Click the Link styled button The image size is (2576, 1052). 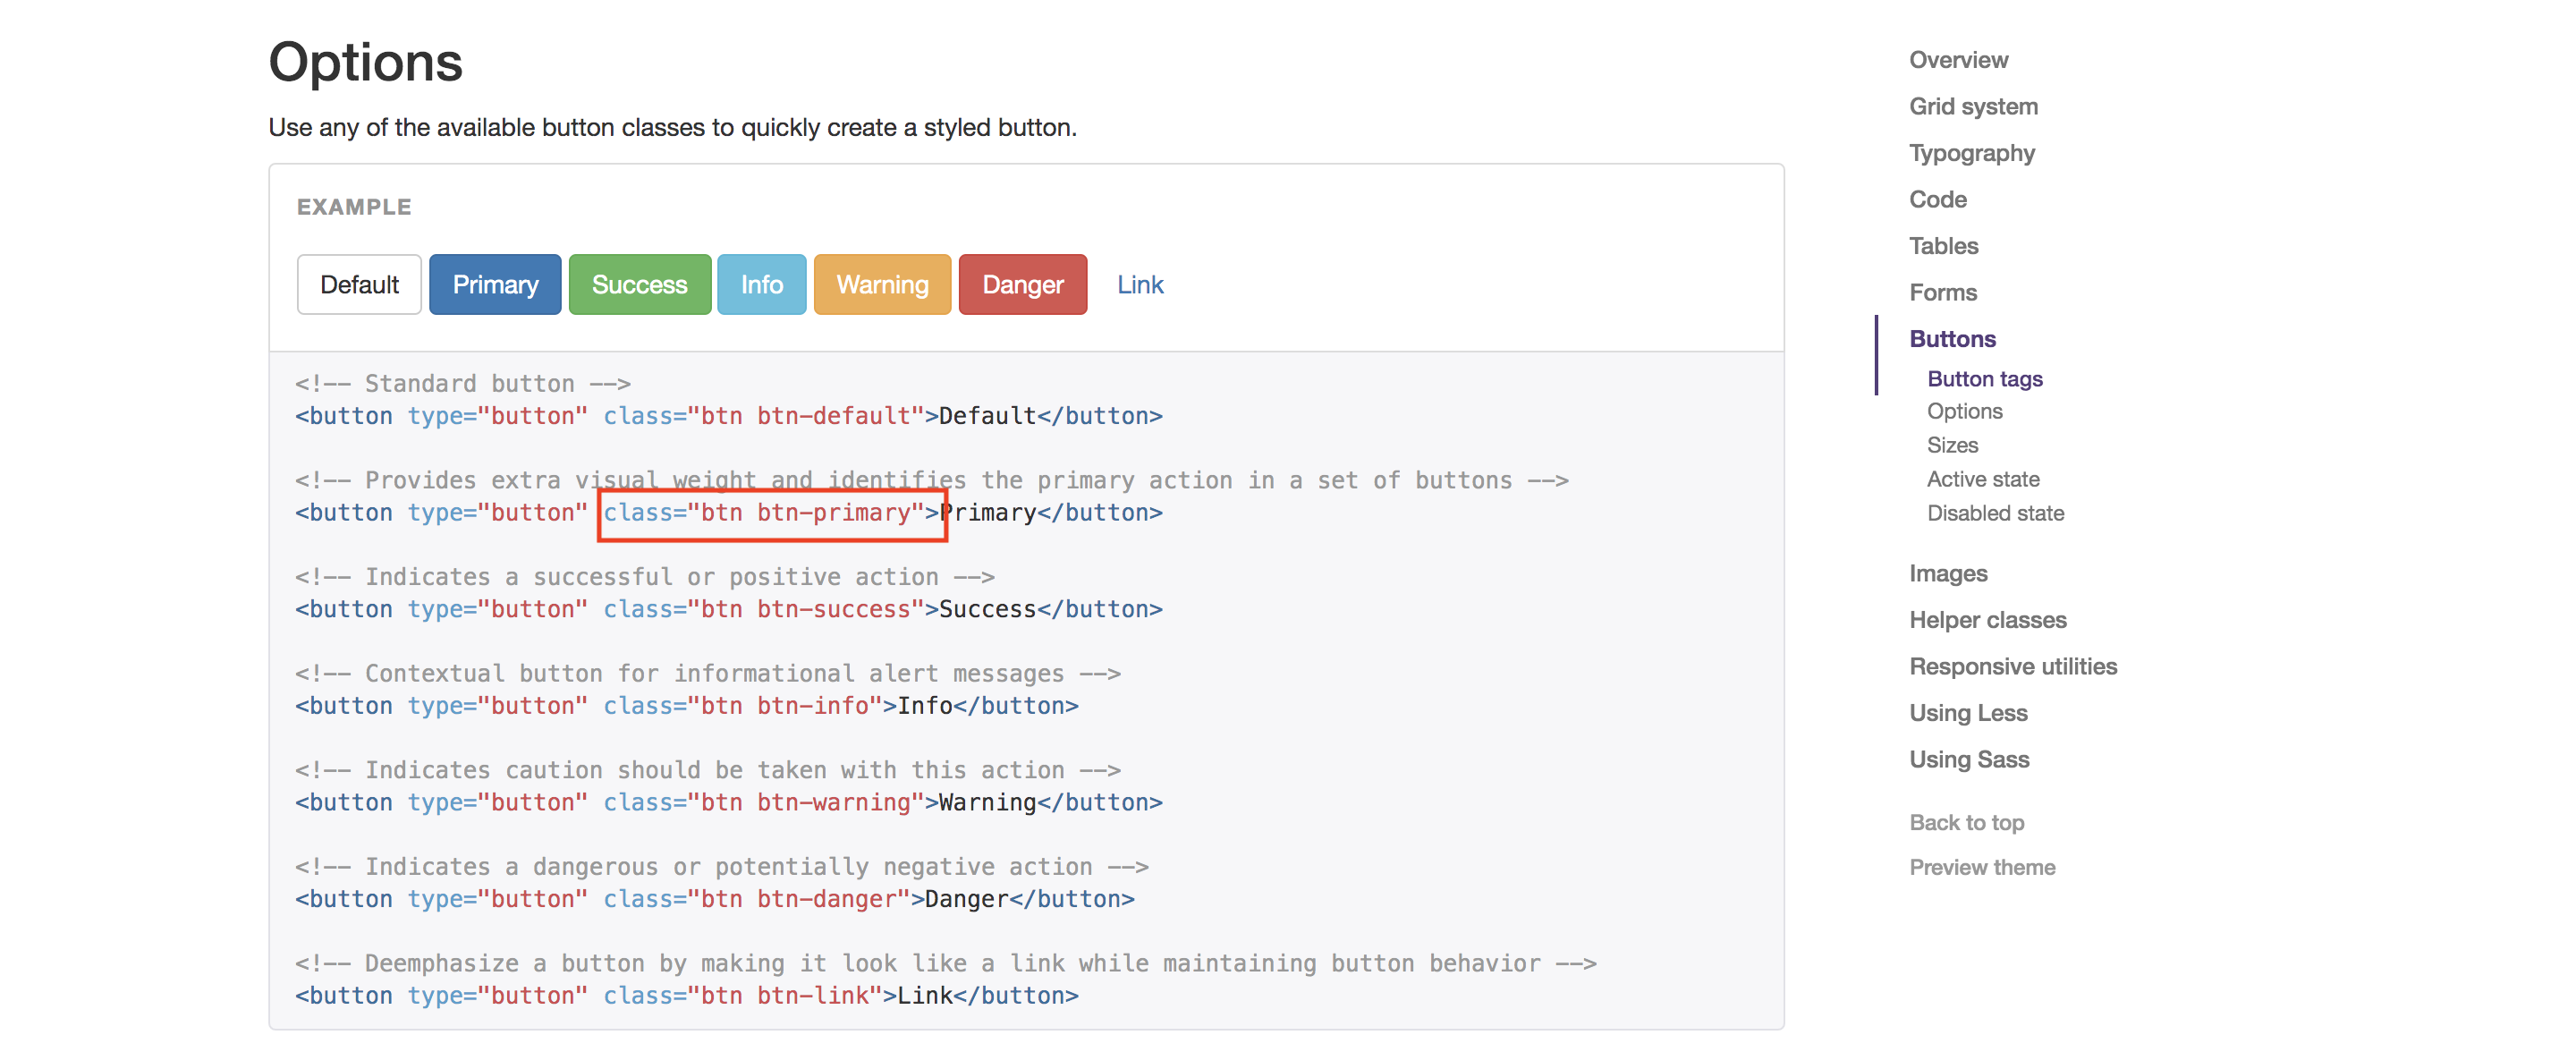1139,285
